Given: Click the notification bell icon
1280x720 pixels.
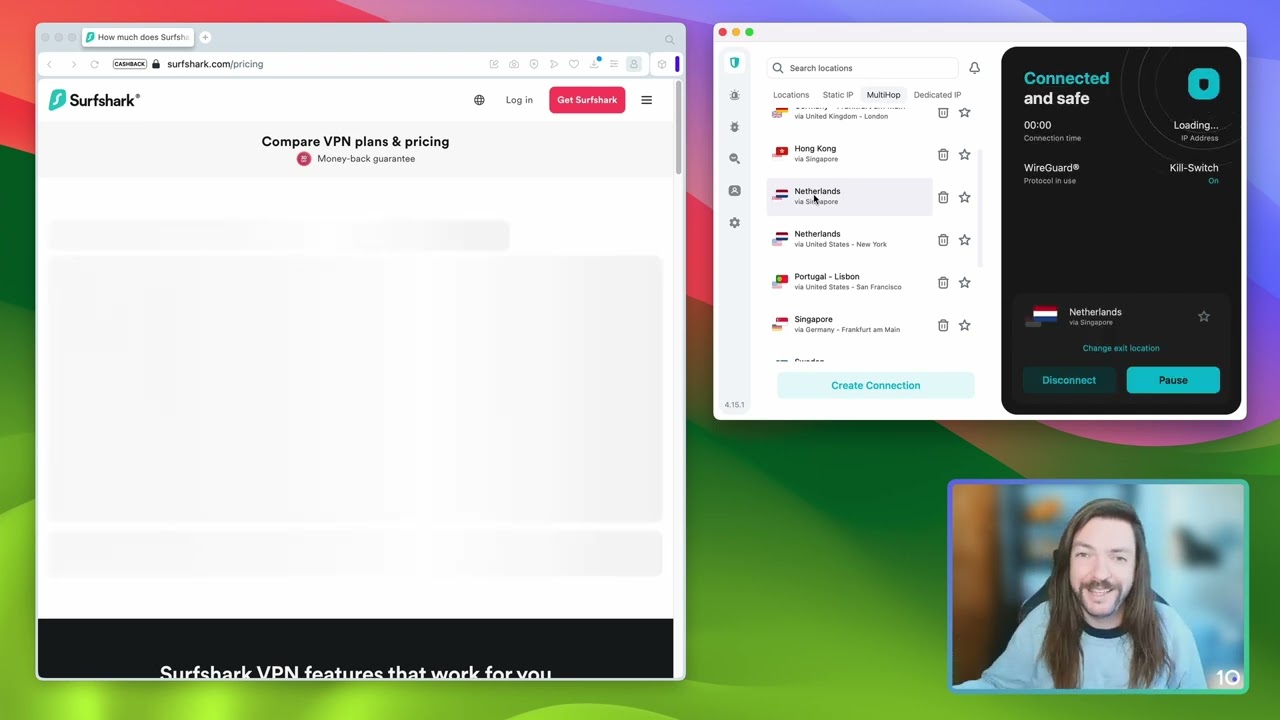Looking at the screenshot, I should click(x=974, y=68).
